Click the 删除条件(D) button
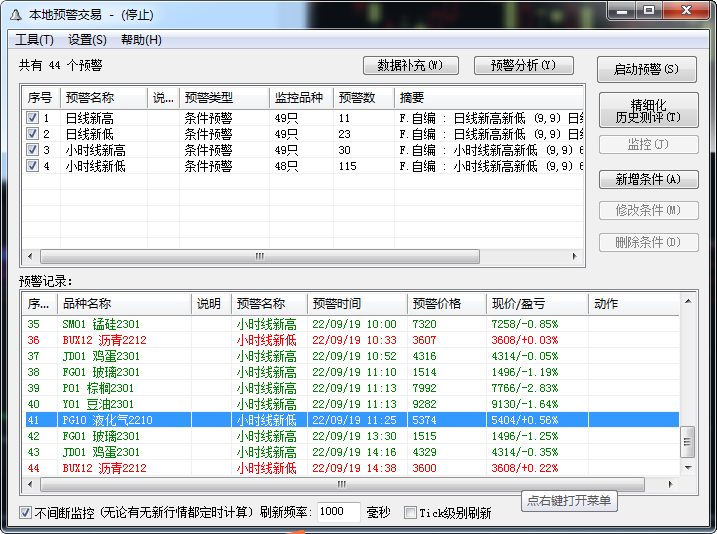This screenshot has height=534, width=717. [648, 242]
